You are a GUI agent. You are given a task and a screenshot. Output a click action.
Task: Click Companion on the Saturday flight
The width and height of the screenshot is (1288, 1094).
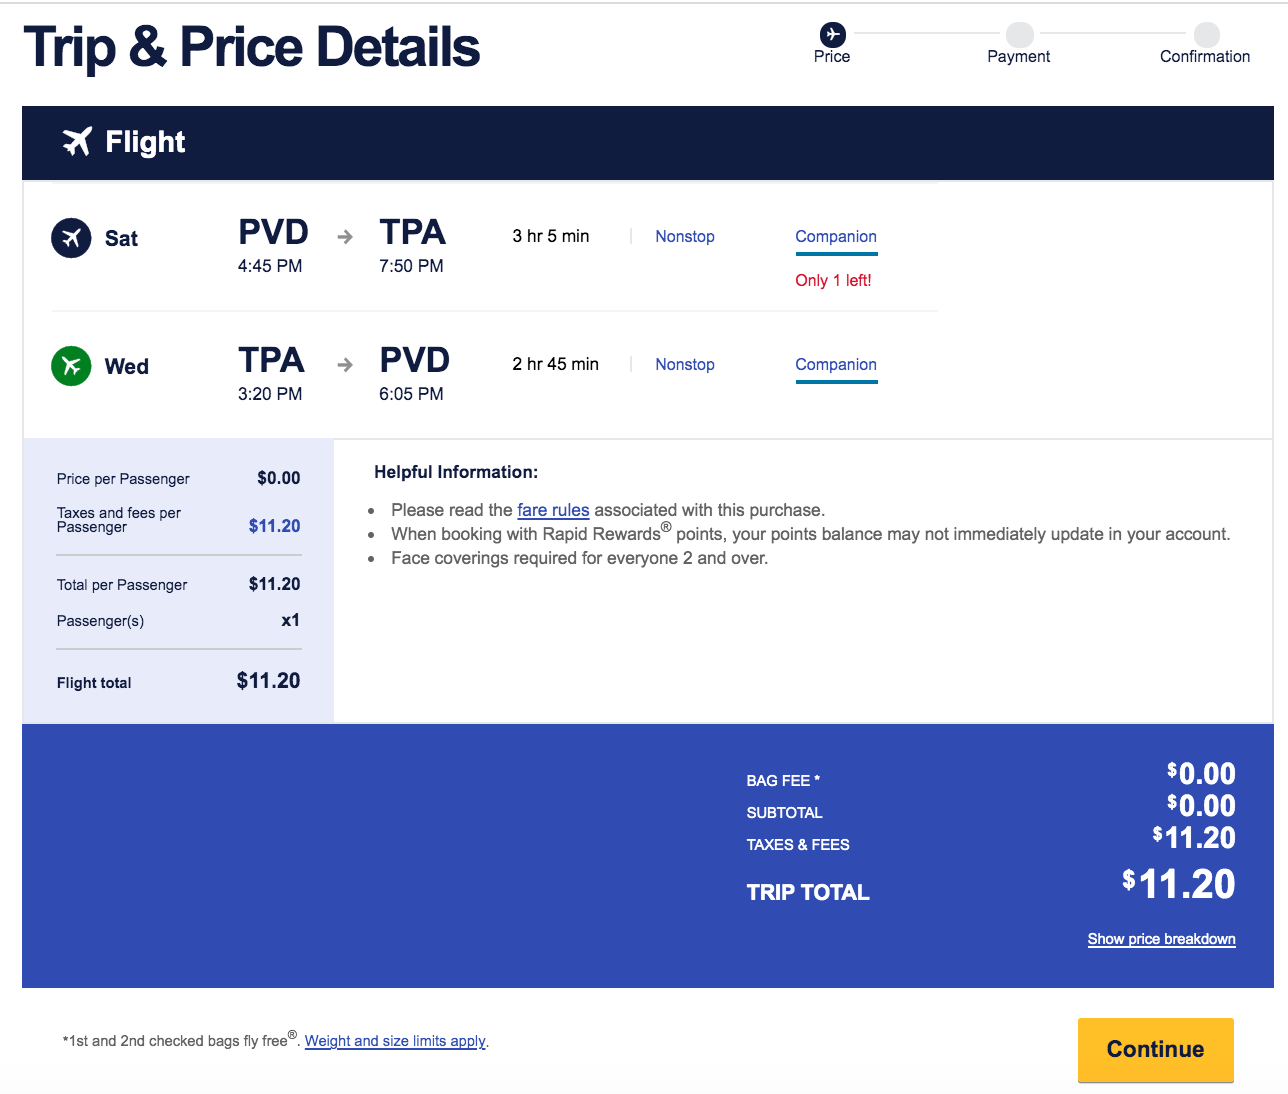pyautogui.click(x=835, y=237)
